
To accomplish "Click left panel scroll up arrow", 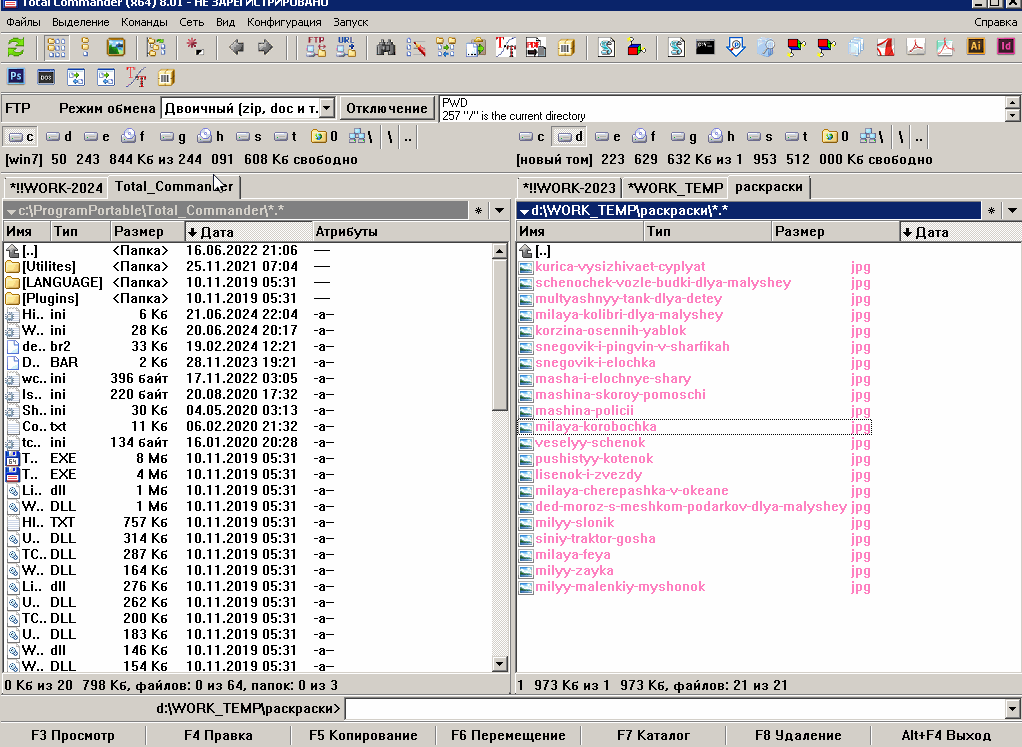I will coord(499,251).
